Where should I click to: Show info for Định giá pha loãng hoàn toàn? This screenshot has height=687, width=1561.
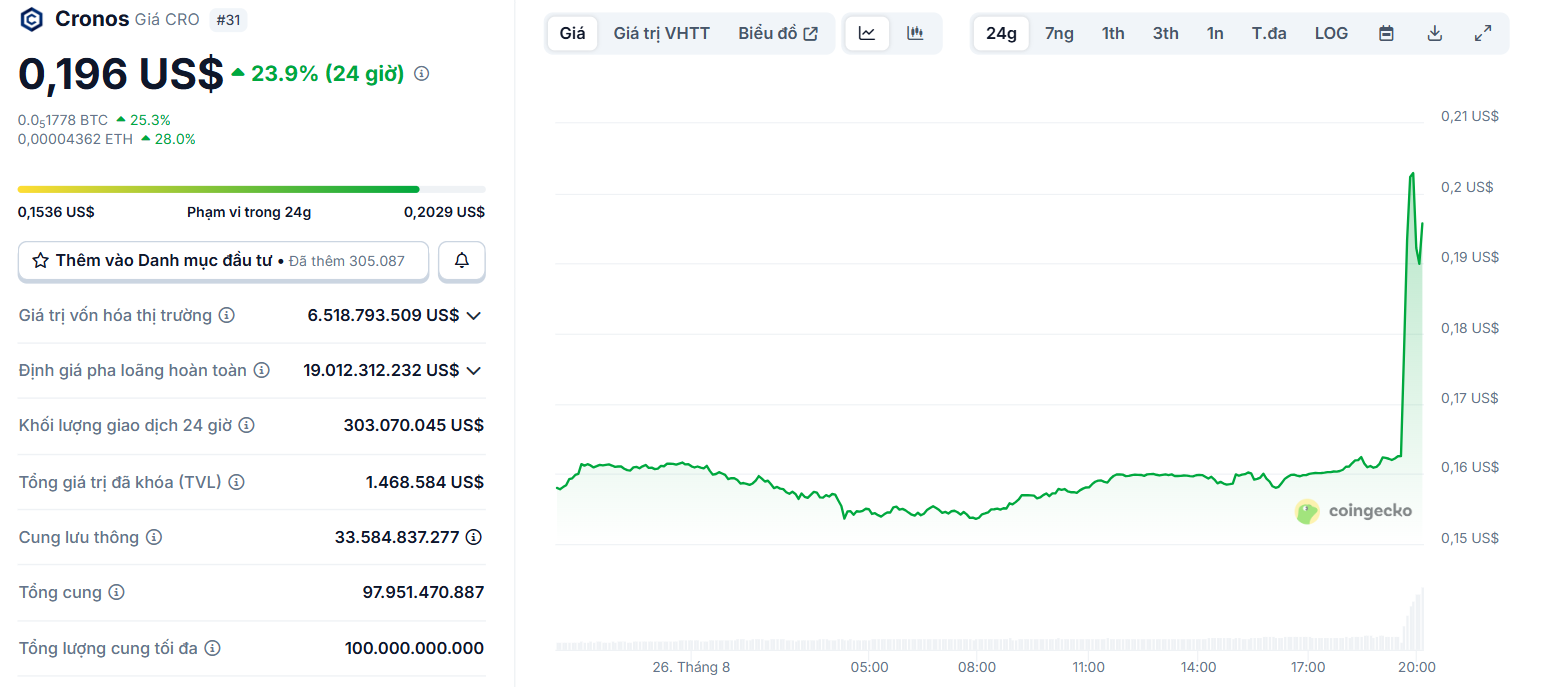point(261,371)
